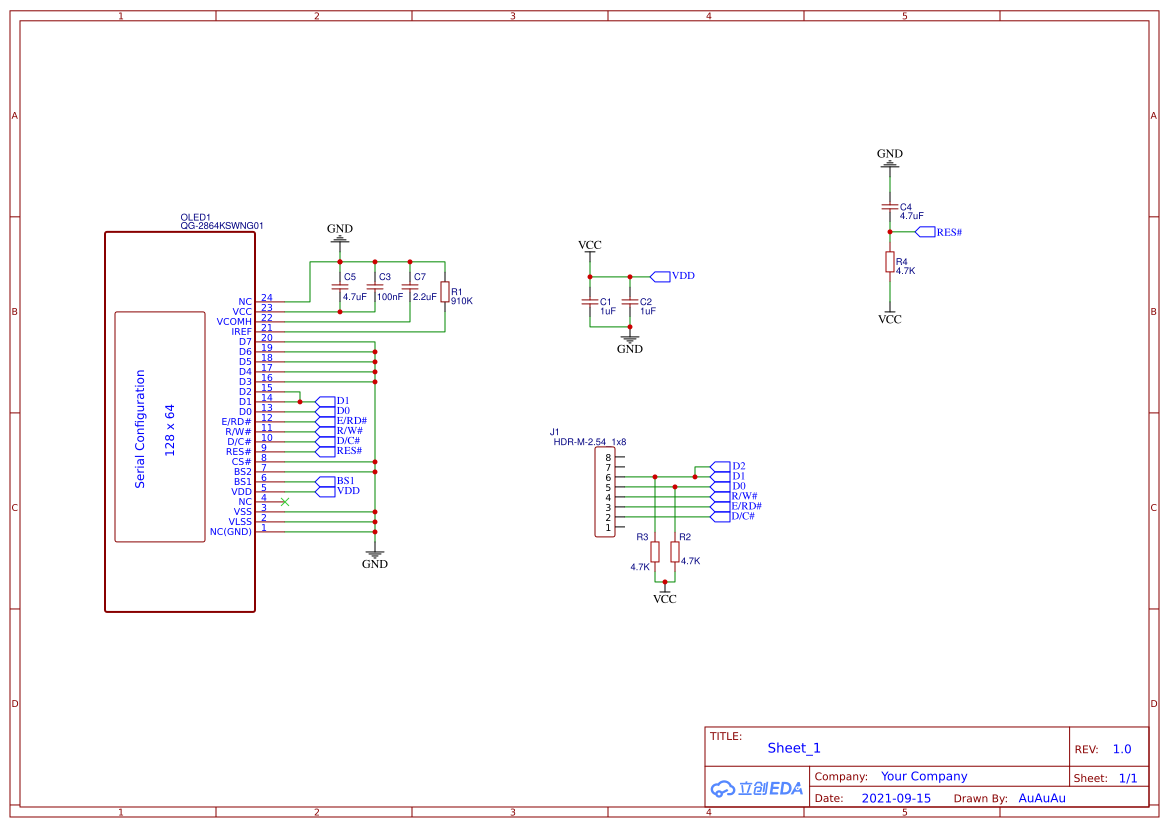1169x827 pixels.
Task: Select the R1 910K resistor symbol
Action: (x=445, y=292)
